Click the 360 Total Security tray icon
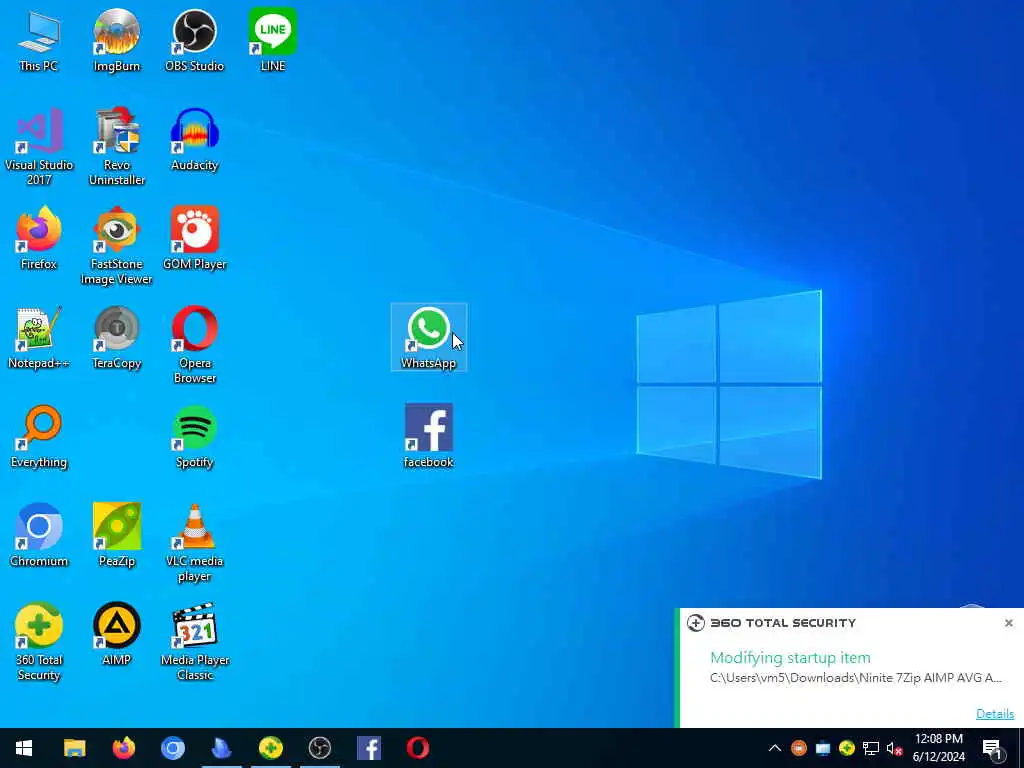The height and width of the screenshot is (768, 1024). click(847, 748)
